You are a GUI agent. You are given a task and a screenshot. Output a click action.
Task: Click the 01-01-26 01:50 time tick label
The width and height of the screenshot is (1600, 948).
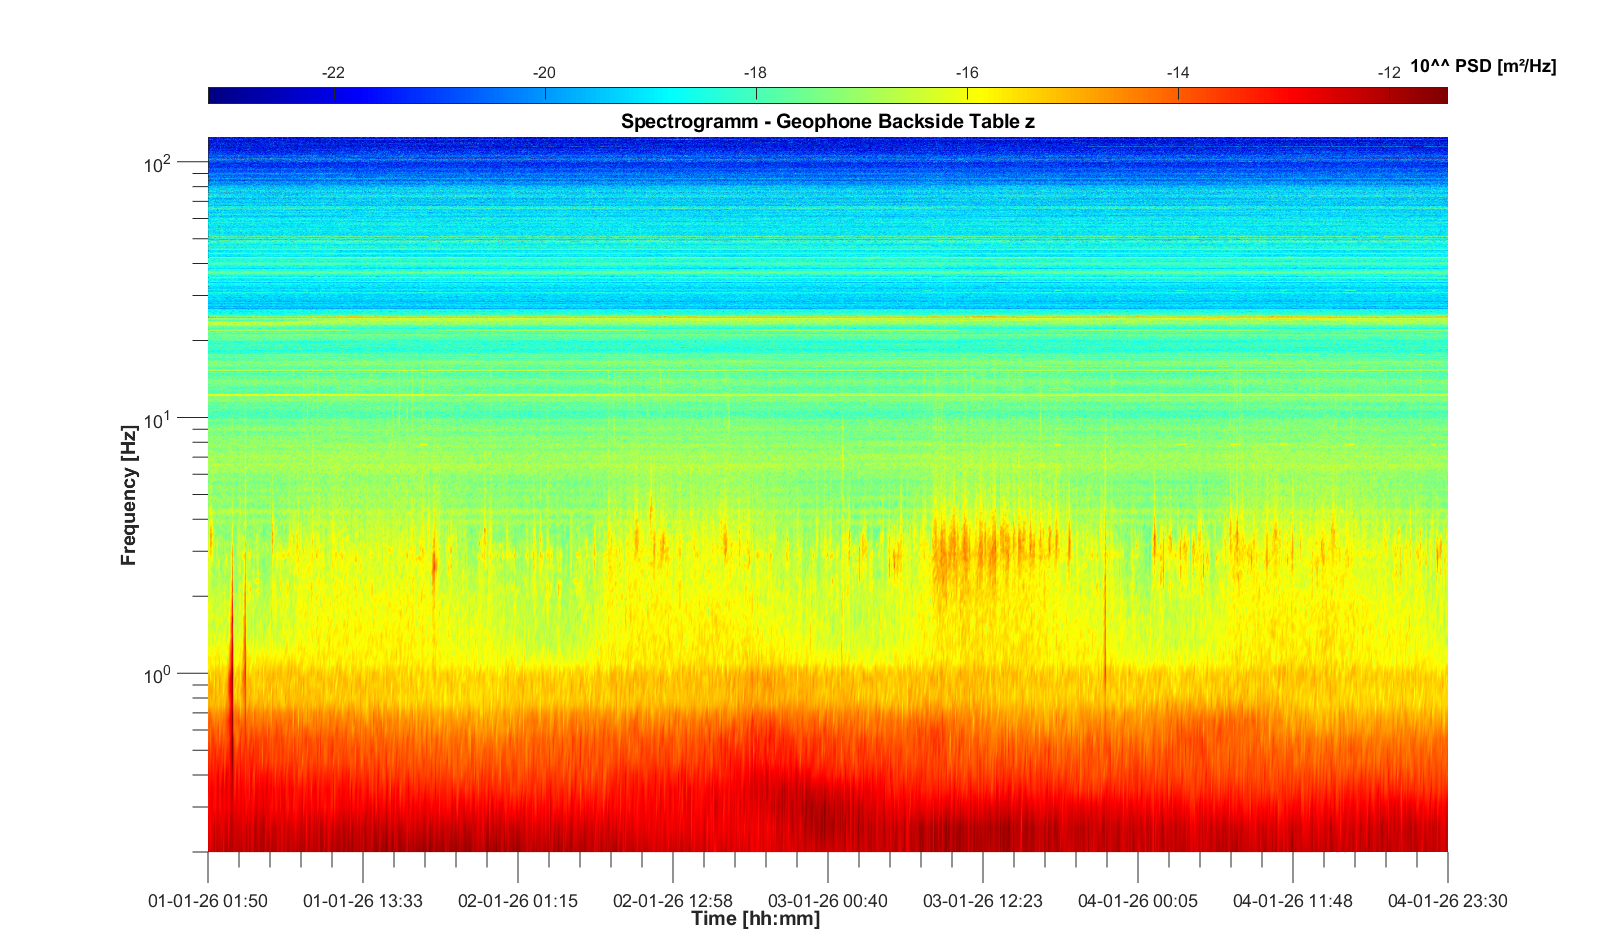(208, 901)
